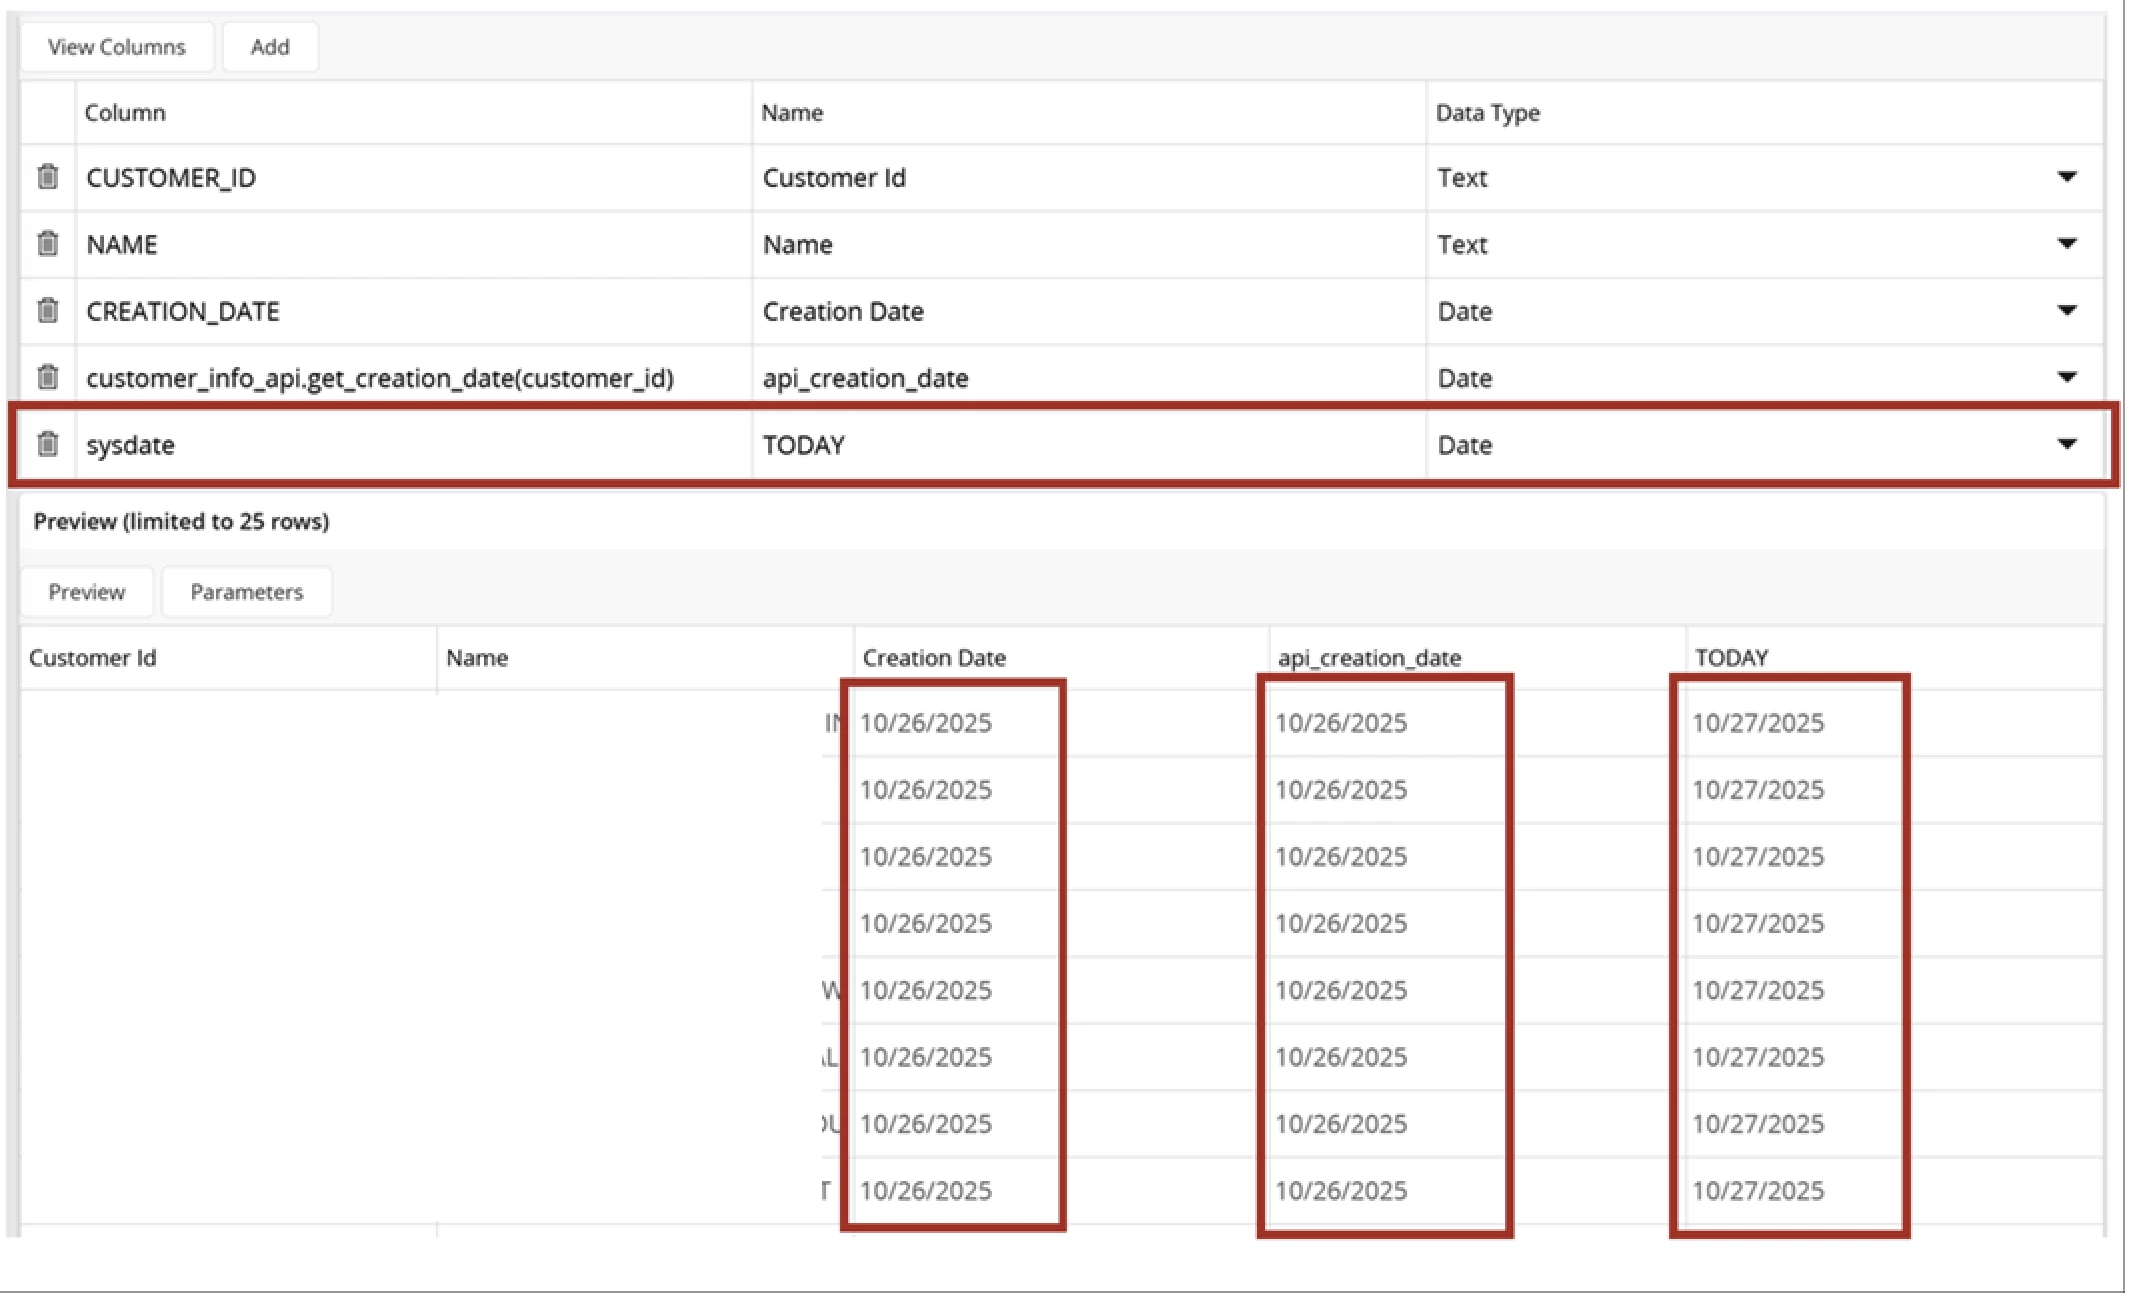Delete the customer_info_api.get_creation_date row

47,378
